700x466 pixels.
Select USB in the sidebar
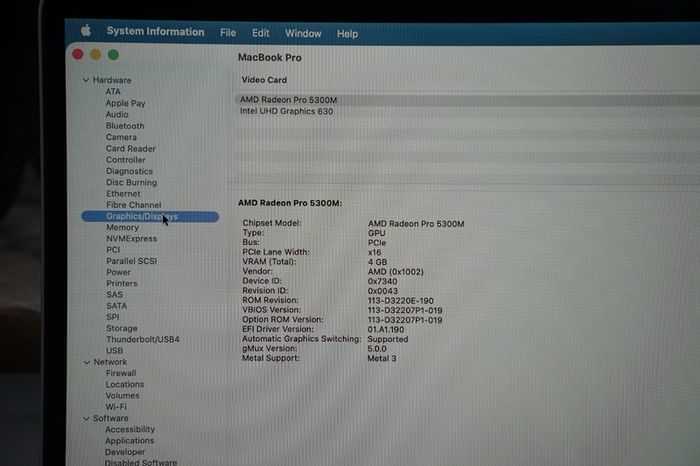(x=114, y=351)
